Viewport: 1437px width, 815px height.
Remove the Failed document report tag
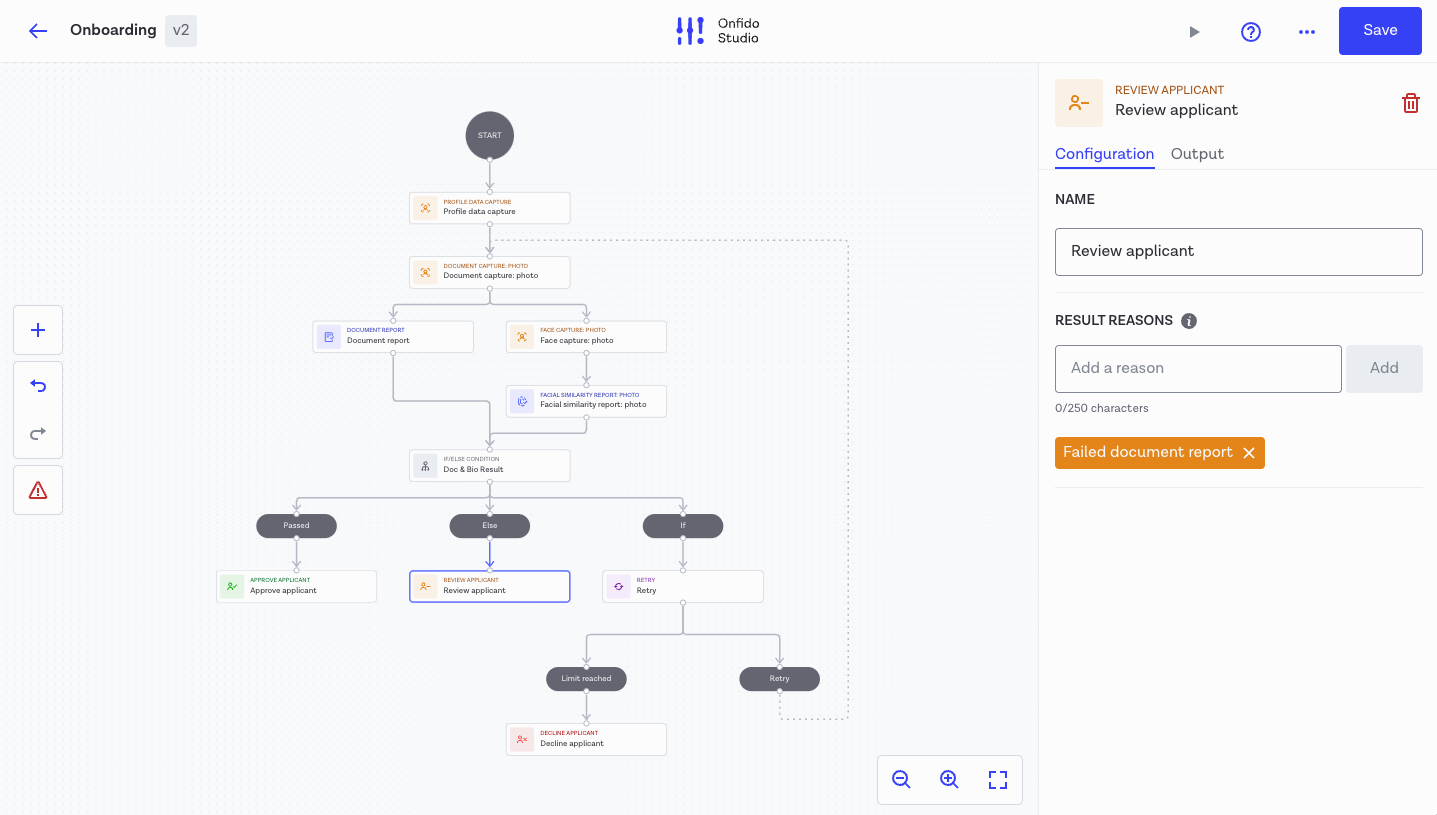coord(1248,453)
